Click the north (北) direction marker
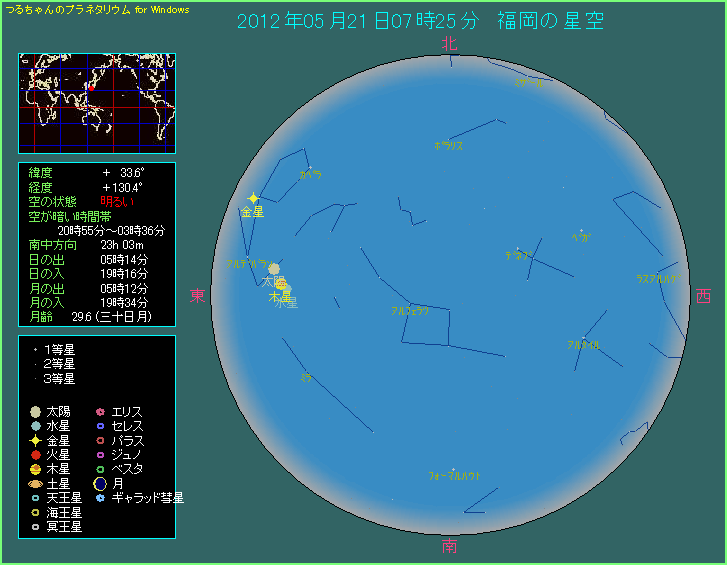 point(449,43)
